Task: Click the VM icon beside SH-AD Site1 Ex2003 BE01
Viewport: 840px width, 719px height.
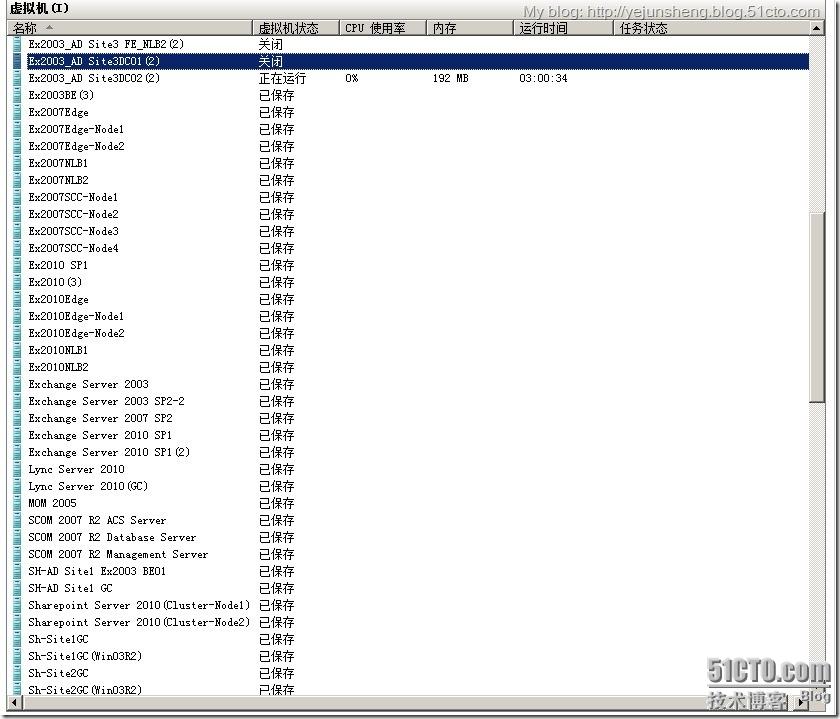Action: (x=17, y=572)
